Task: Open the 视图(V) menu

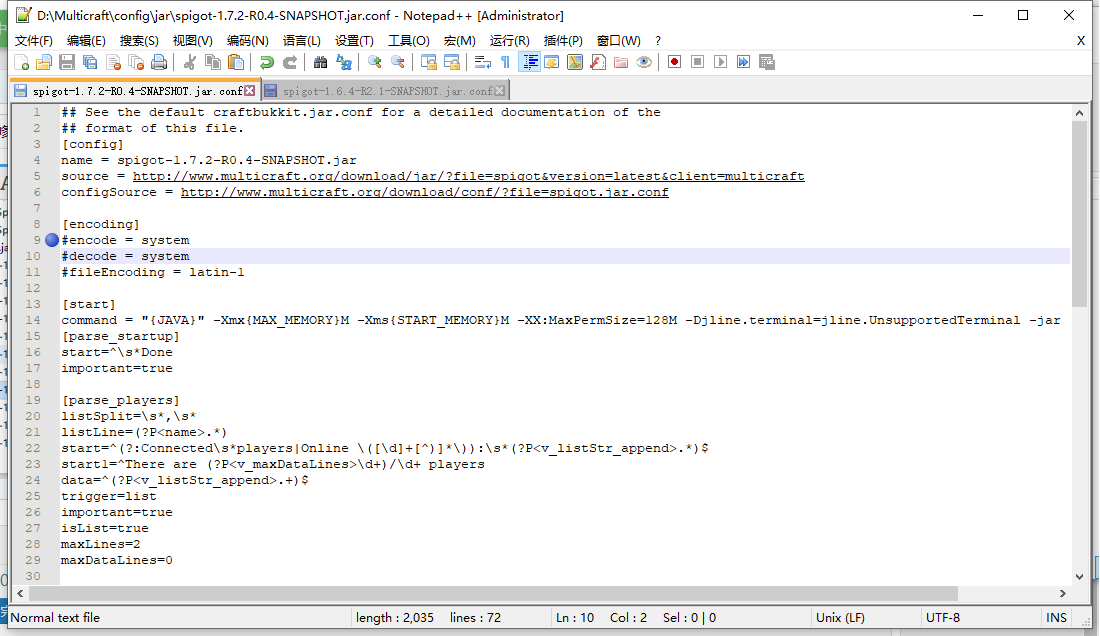Action: (193, 41)
